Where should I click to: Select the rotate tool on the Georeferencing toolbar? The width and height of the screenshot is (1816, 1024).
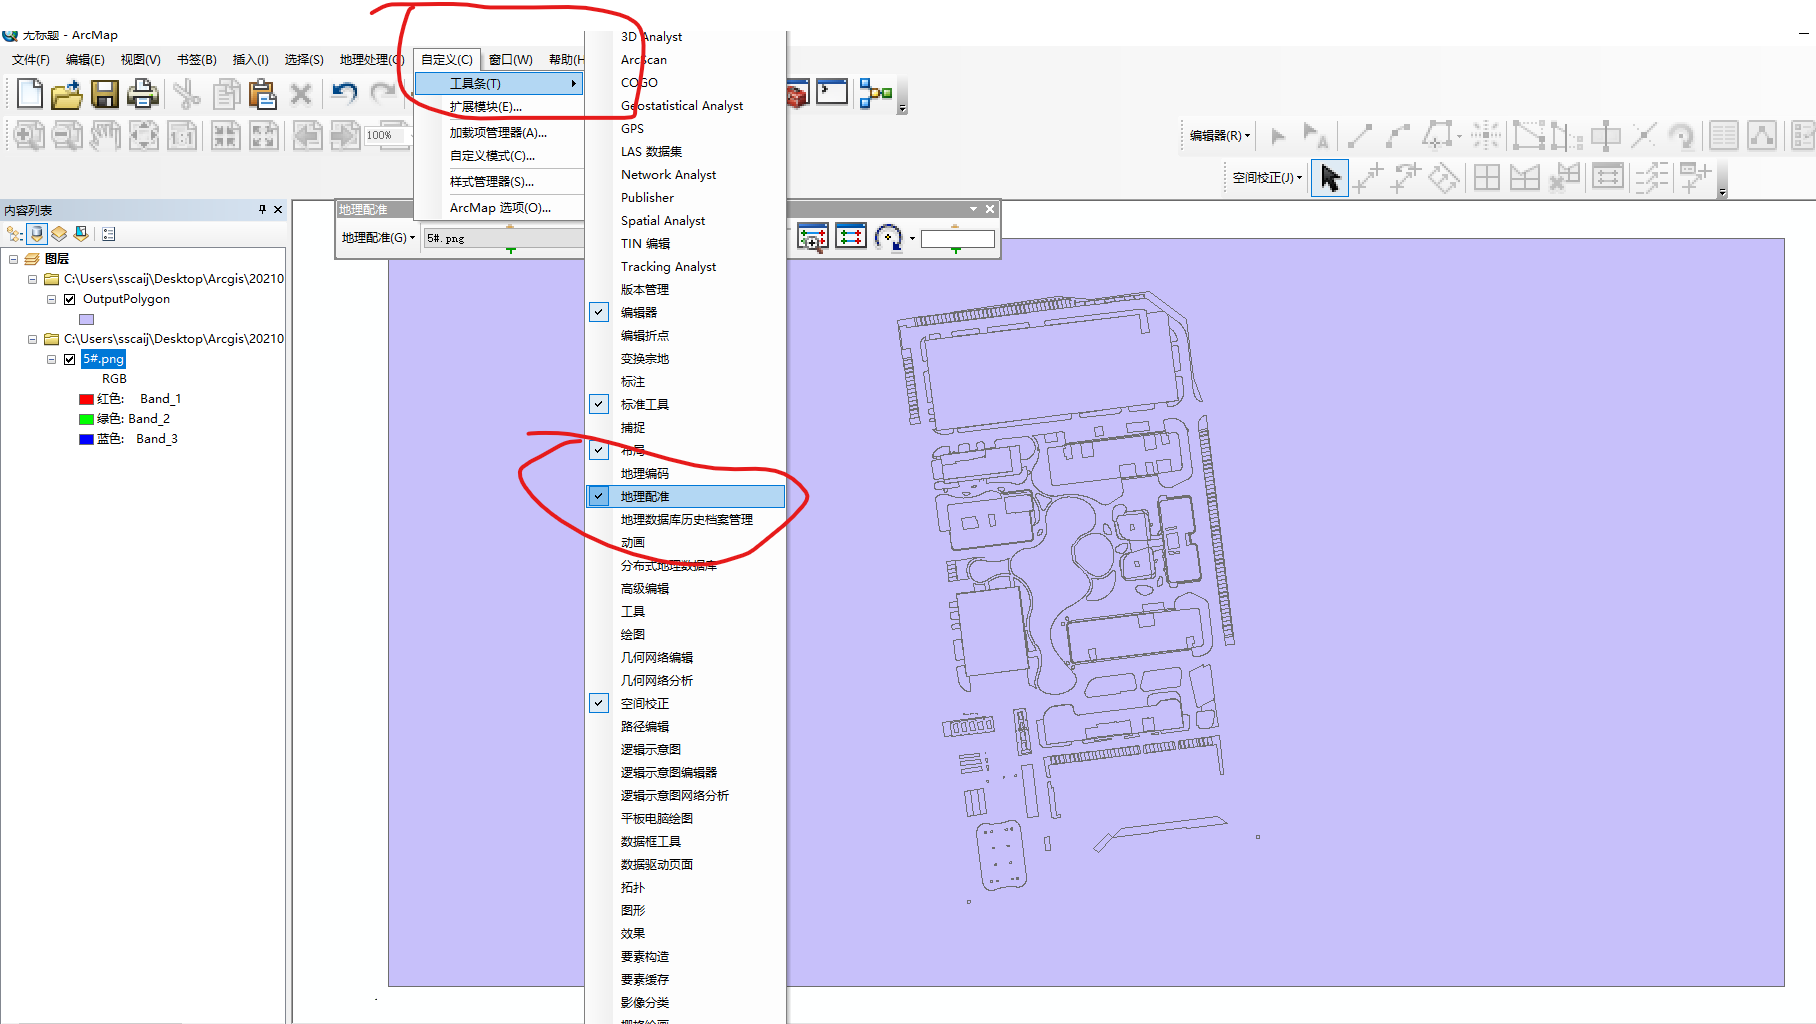coord(889,238)
